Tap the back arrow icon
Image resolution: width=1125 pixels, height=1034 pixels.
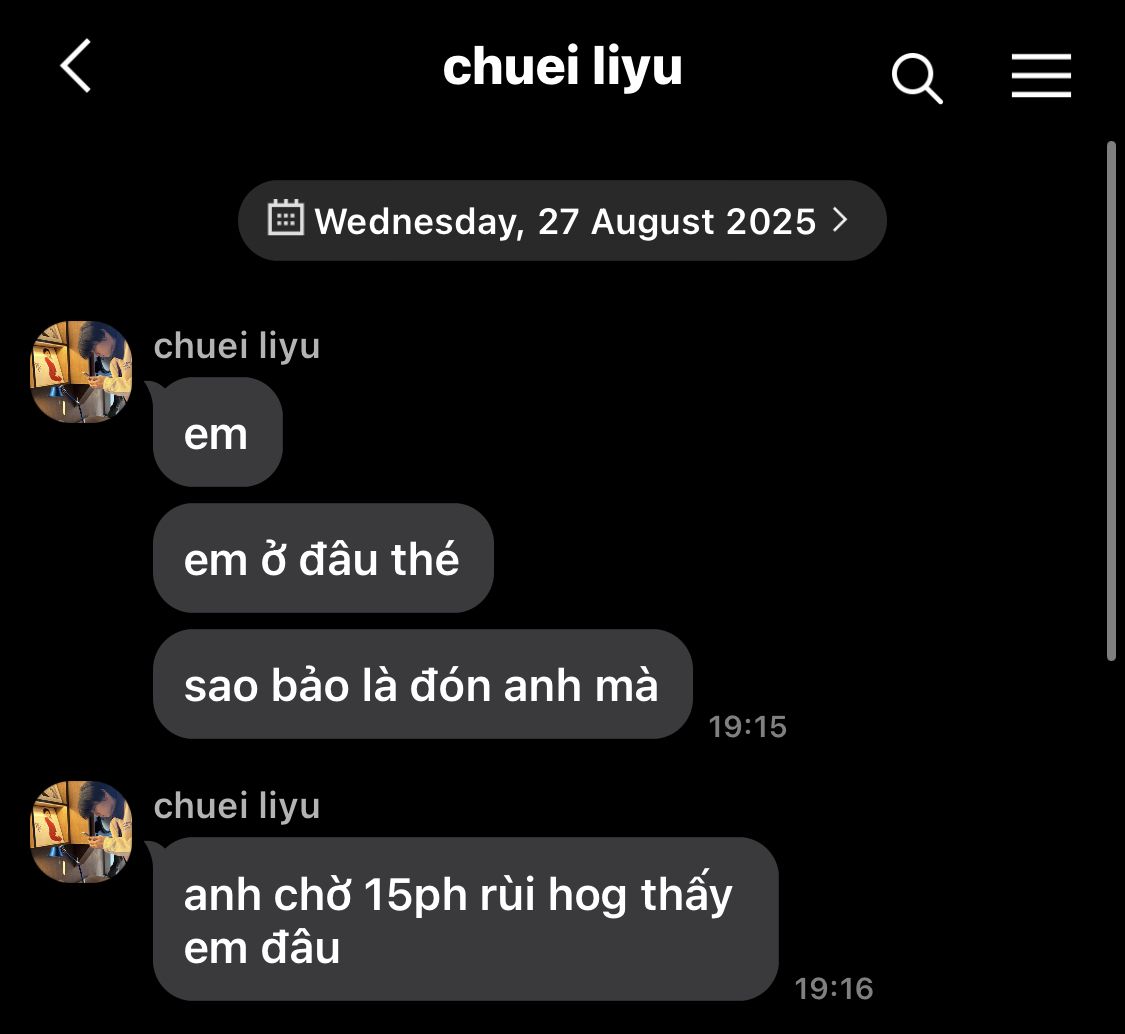pyautogui.click(x=76, y=66)
